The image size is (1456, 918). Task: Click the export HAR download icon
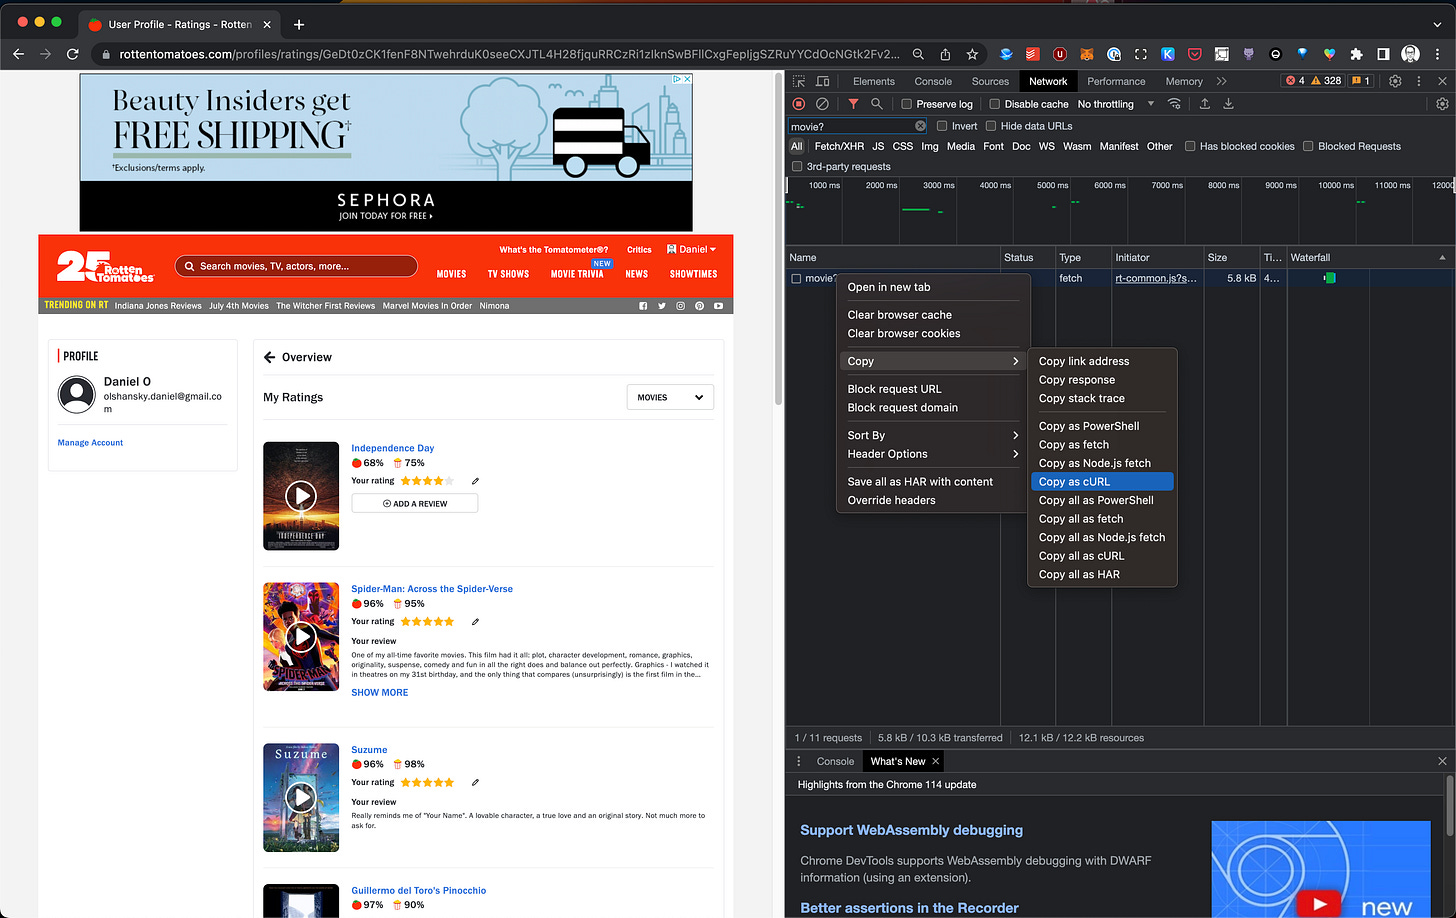point(1228,104)
